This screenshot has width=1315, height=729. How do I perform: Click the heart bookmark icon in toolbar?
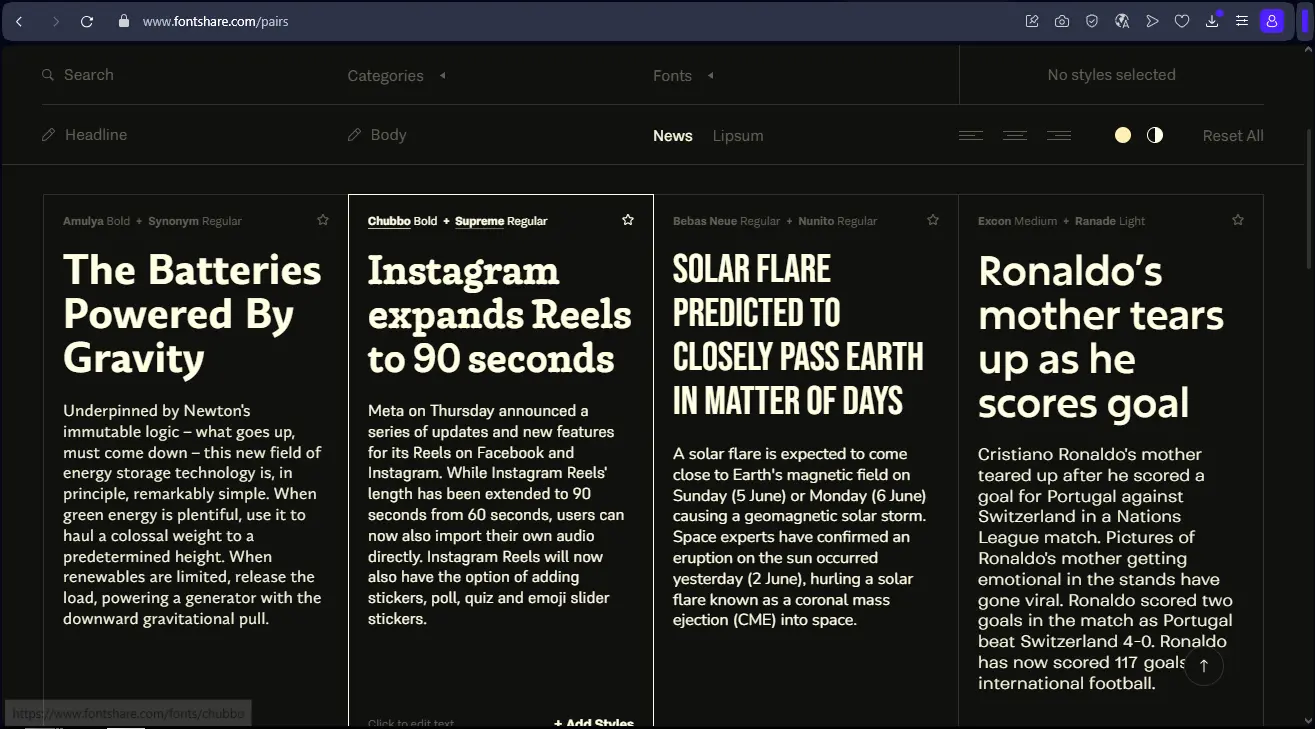point(1182,21)
